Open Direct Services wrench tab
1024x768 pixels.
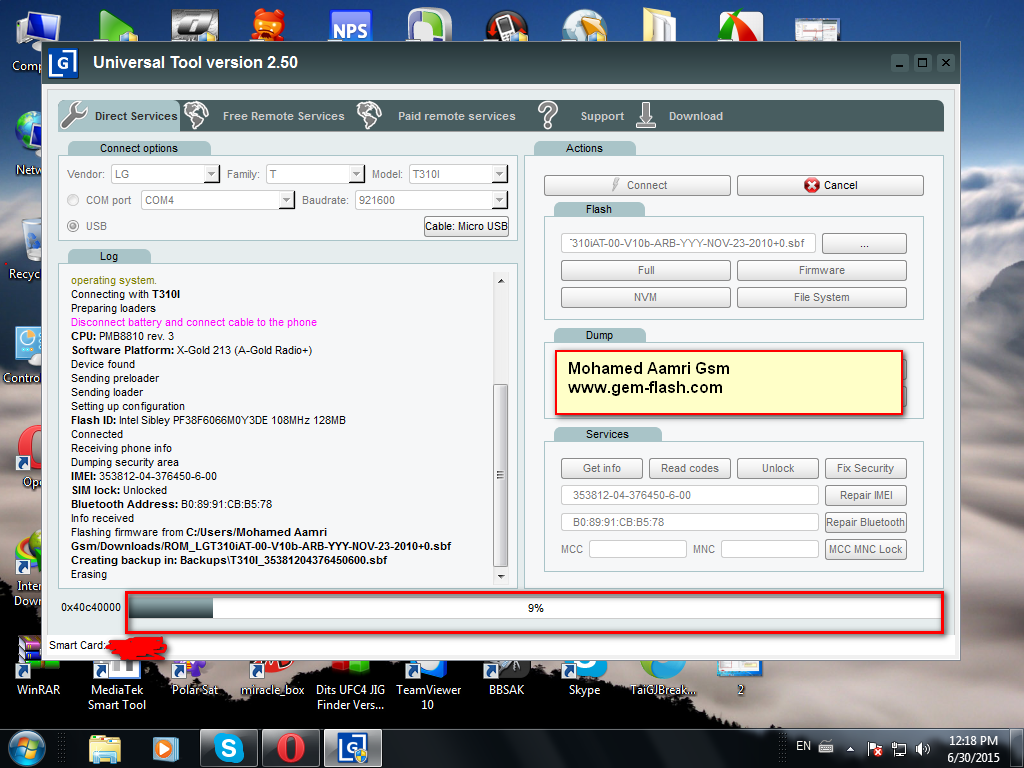[x=120, y=116]
